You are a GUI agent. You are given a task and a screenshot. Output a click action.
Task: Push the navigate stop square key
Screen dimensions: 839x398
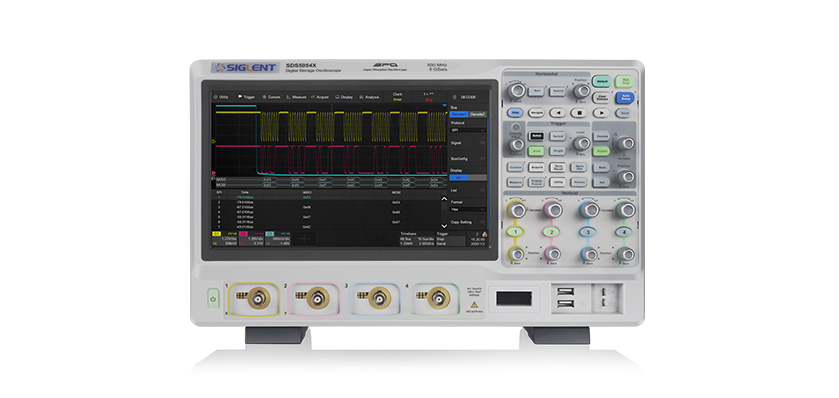(579, 113)
